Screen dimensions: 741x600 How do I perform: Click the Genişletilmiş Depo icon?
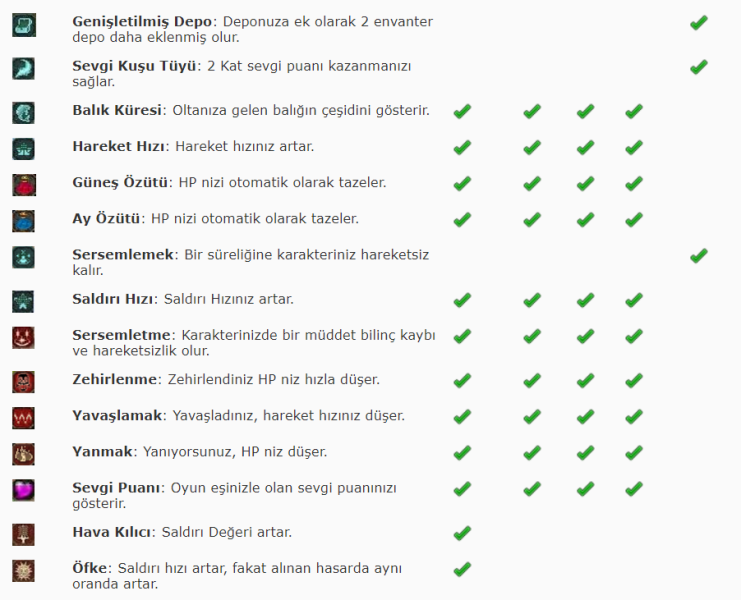(x=24, y=23)
